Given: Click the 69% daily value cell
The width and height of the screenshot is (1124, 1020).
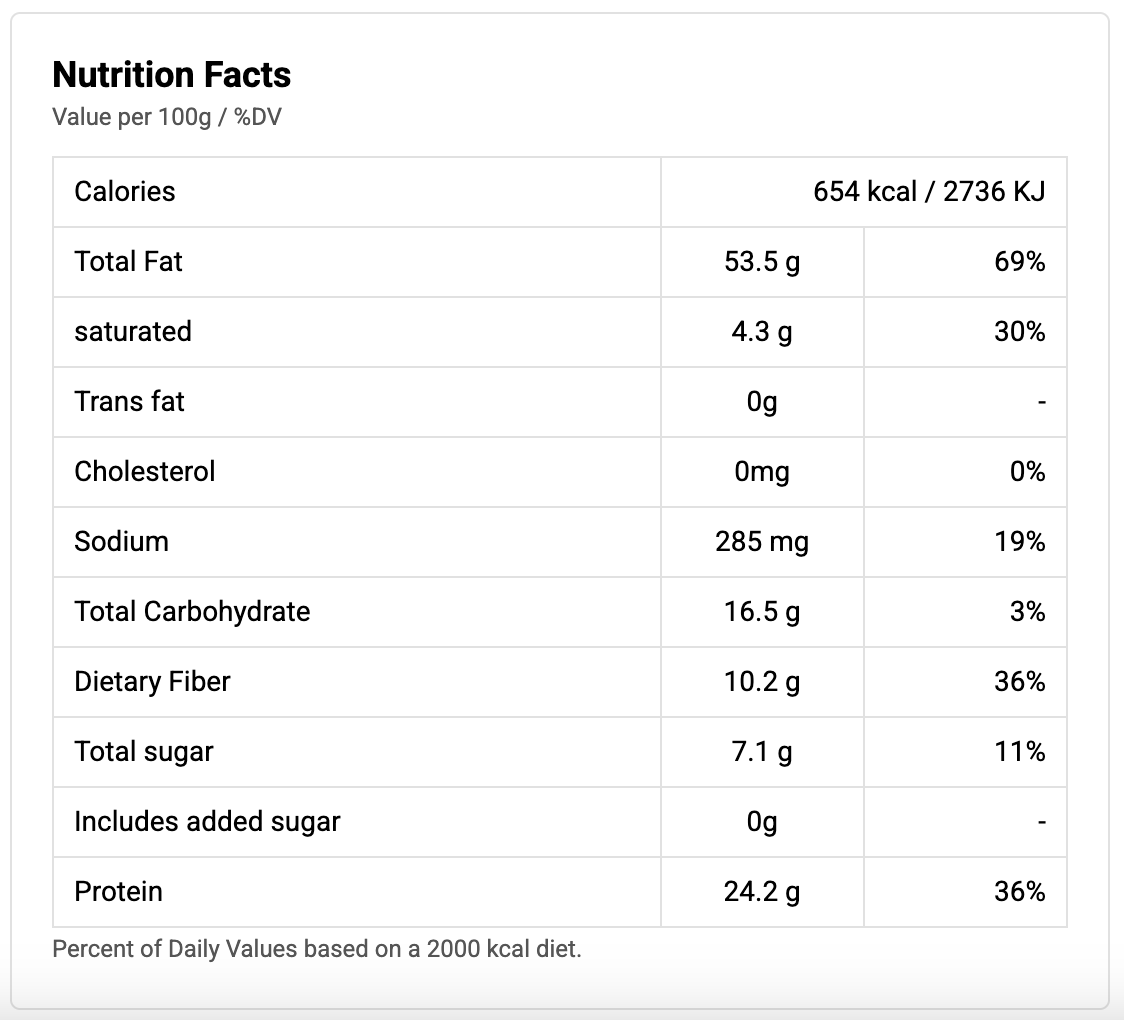Looking at the screenshot, I should [1019, 261].
